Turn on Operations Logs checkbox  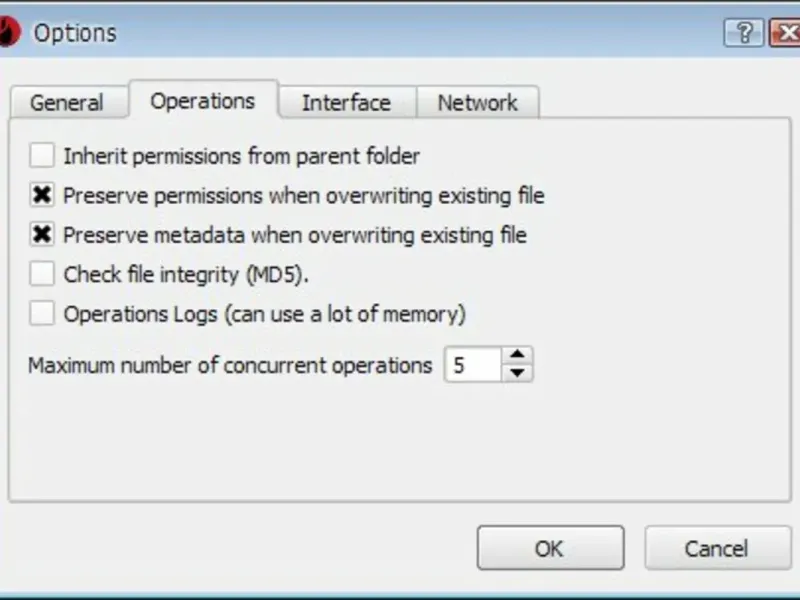pyautogui.click(x=42, y=314)
